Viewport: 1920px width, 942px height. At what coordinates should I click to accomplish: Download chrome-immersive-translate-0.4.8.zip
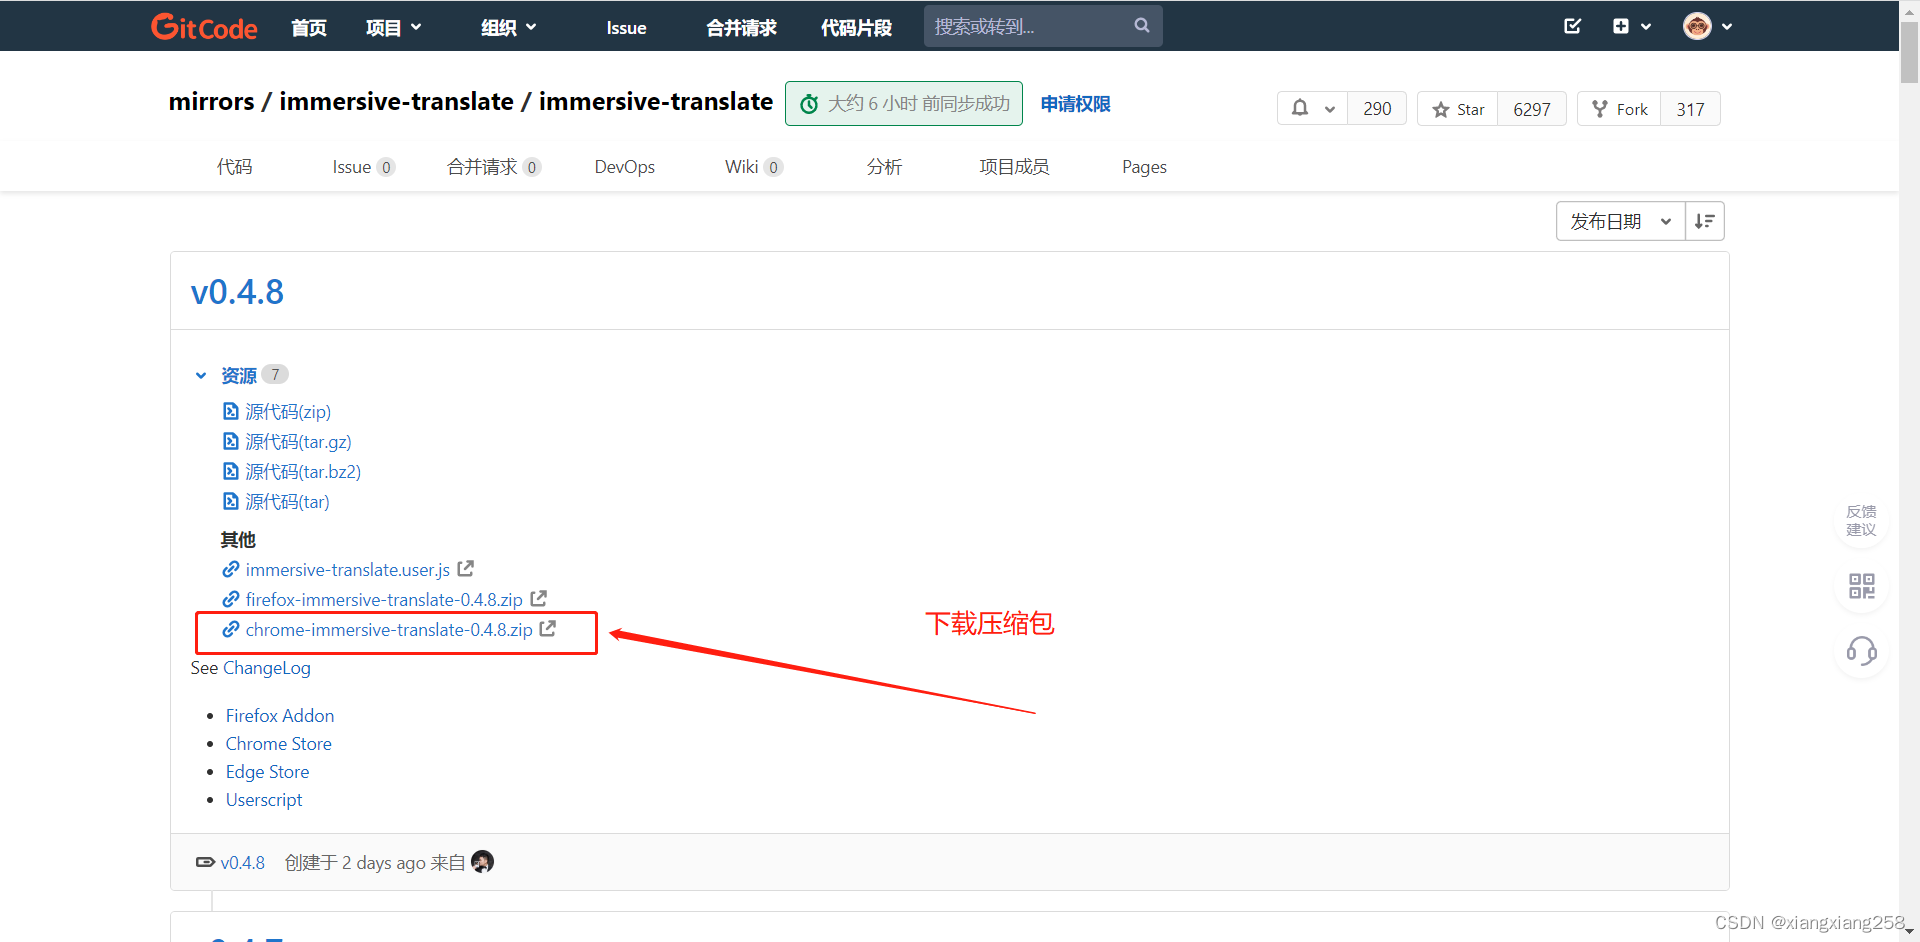[389, 629]
